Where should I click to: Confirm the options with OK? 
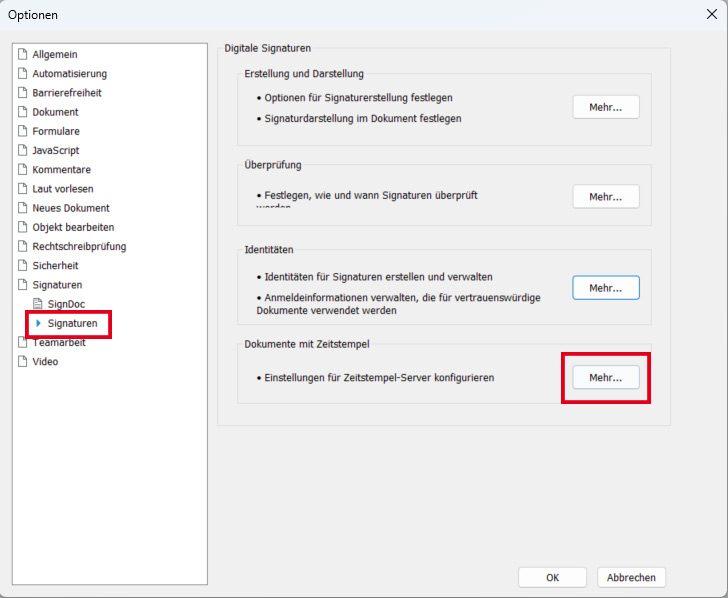point(552,577)
